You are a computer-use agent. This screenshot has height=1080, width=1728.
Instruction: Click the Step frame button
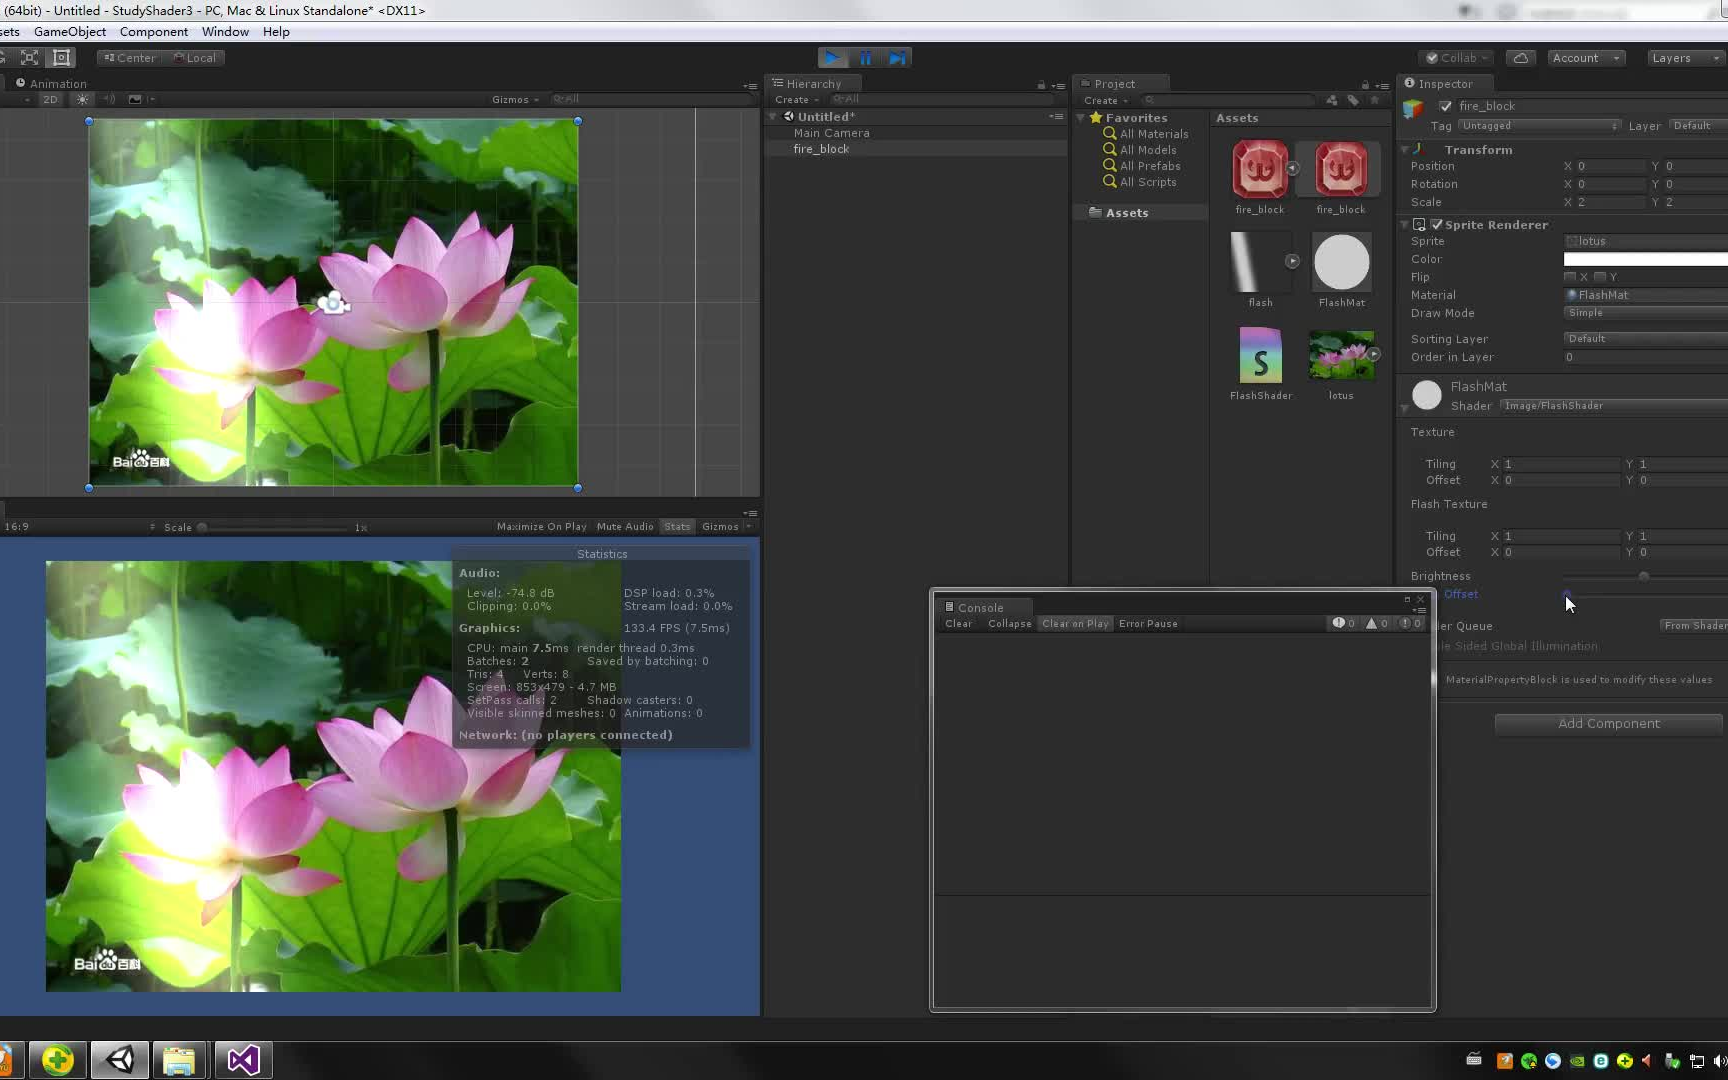pyautogui.click(x=897, y=57)
